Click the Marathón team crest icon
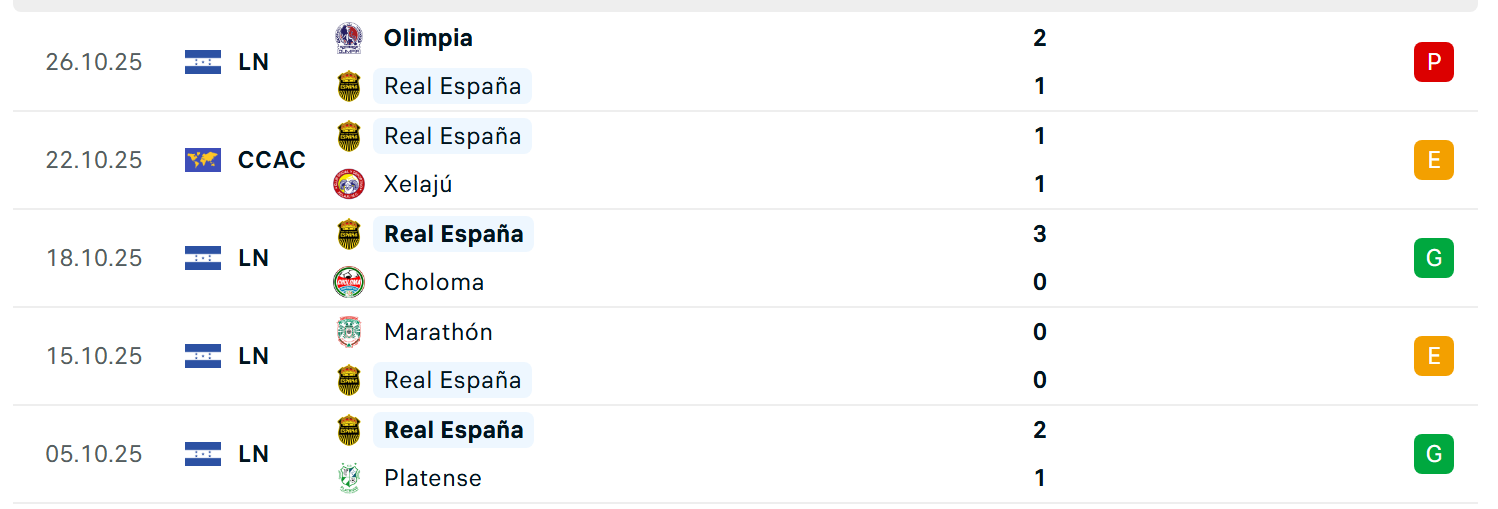 tap(348, 332)
